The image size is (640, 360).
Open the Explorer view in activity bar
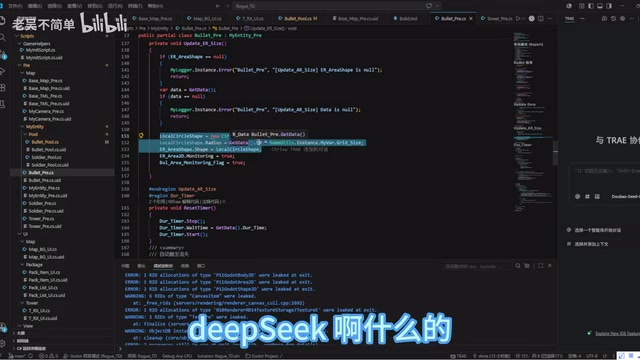click(x=2, y=20)
